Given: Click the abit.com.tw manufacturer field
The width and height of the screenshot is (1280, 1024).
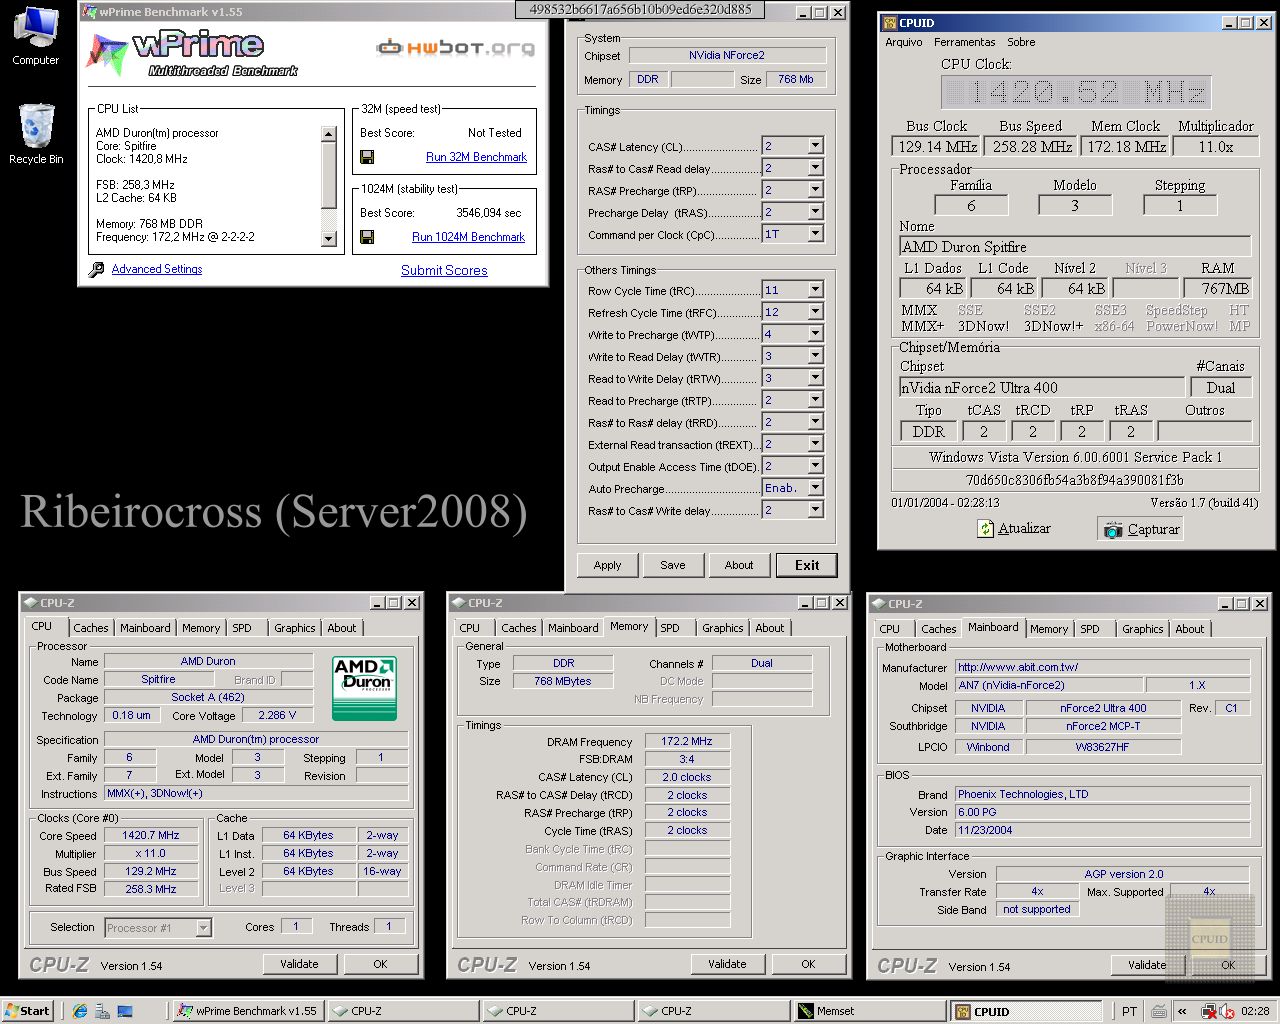Looking at the screenshot, I should click(x=1102, y=667).
